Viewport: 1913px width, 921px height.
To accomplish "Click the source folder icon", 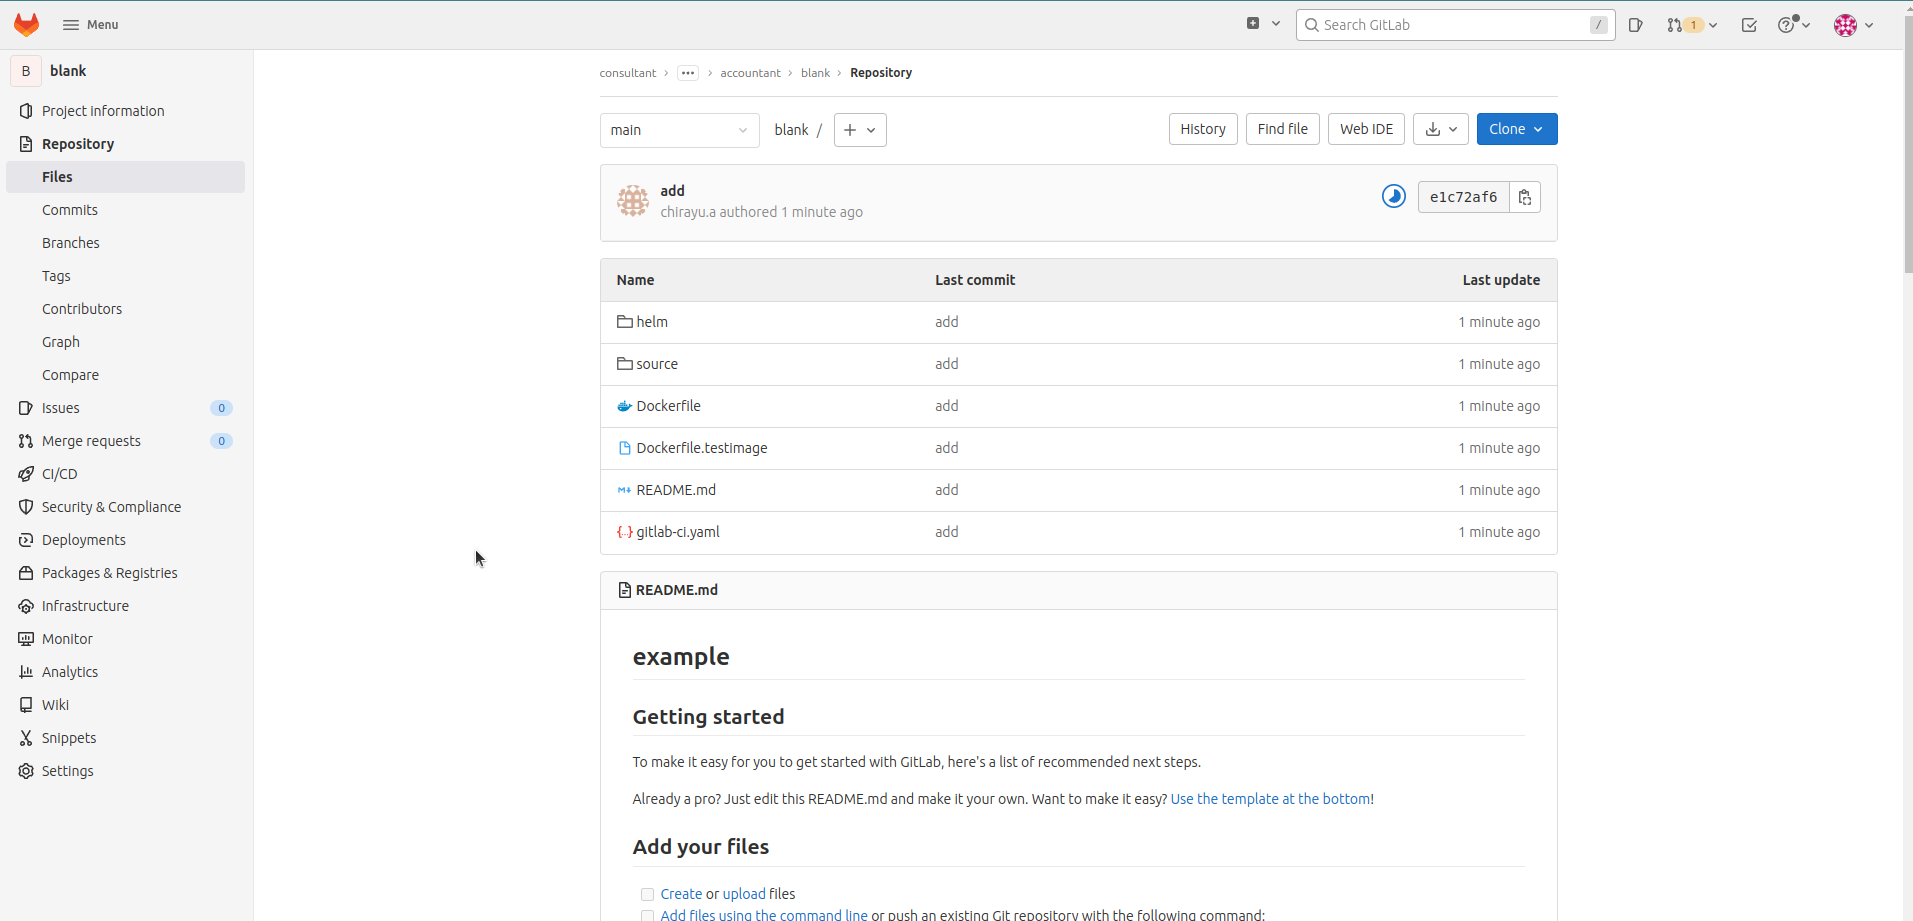I will (625, 364).
